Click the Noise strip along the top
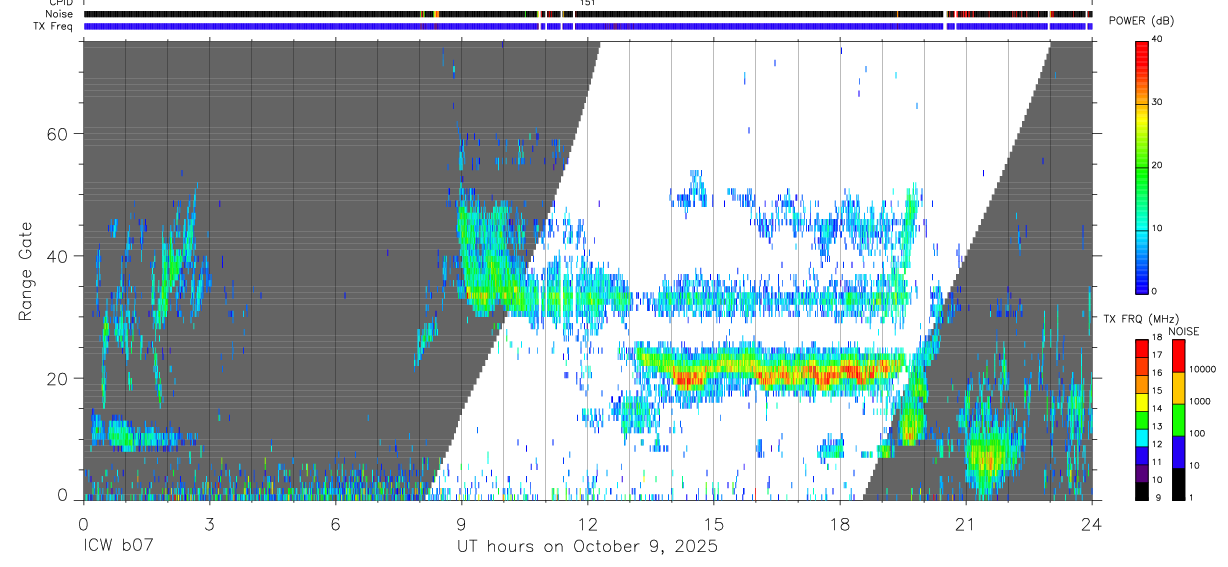Image resolution: width=1228 pixels, height=567 pixels. pos(587,14)
